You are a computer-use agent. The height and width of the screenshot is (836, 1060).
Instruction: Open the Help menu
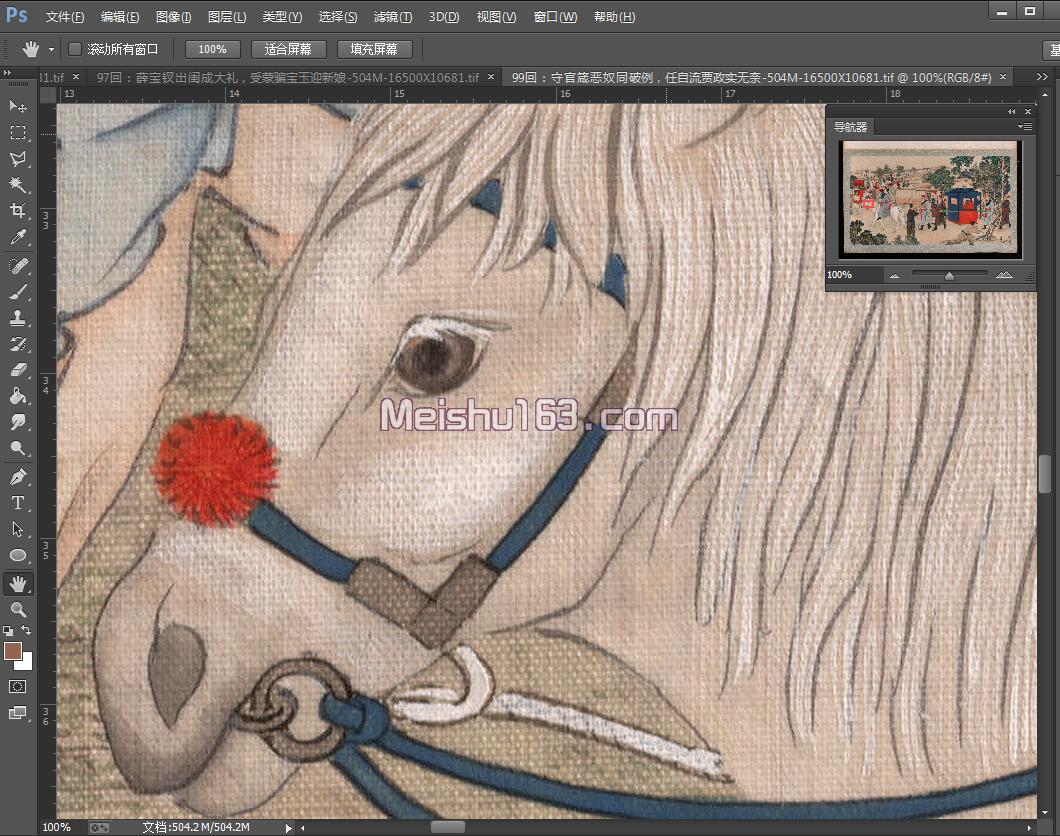point(614,17)
